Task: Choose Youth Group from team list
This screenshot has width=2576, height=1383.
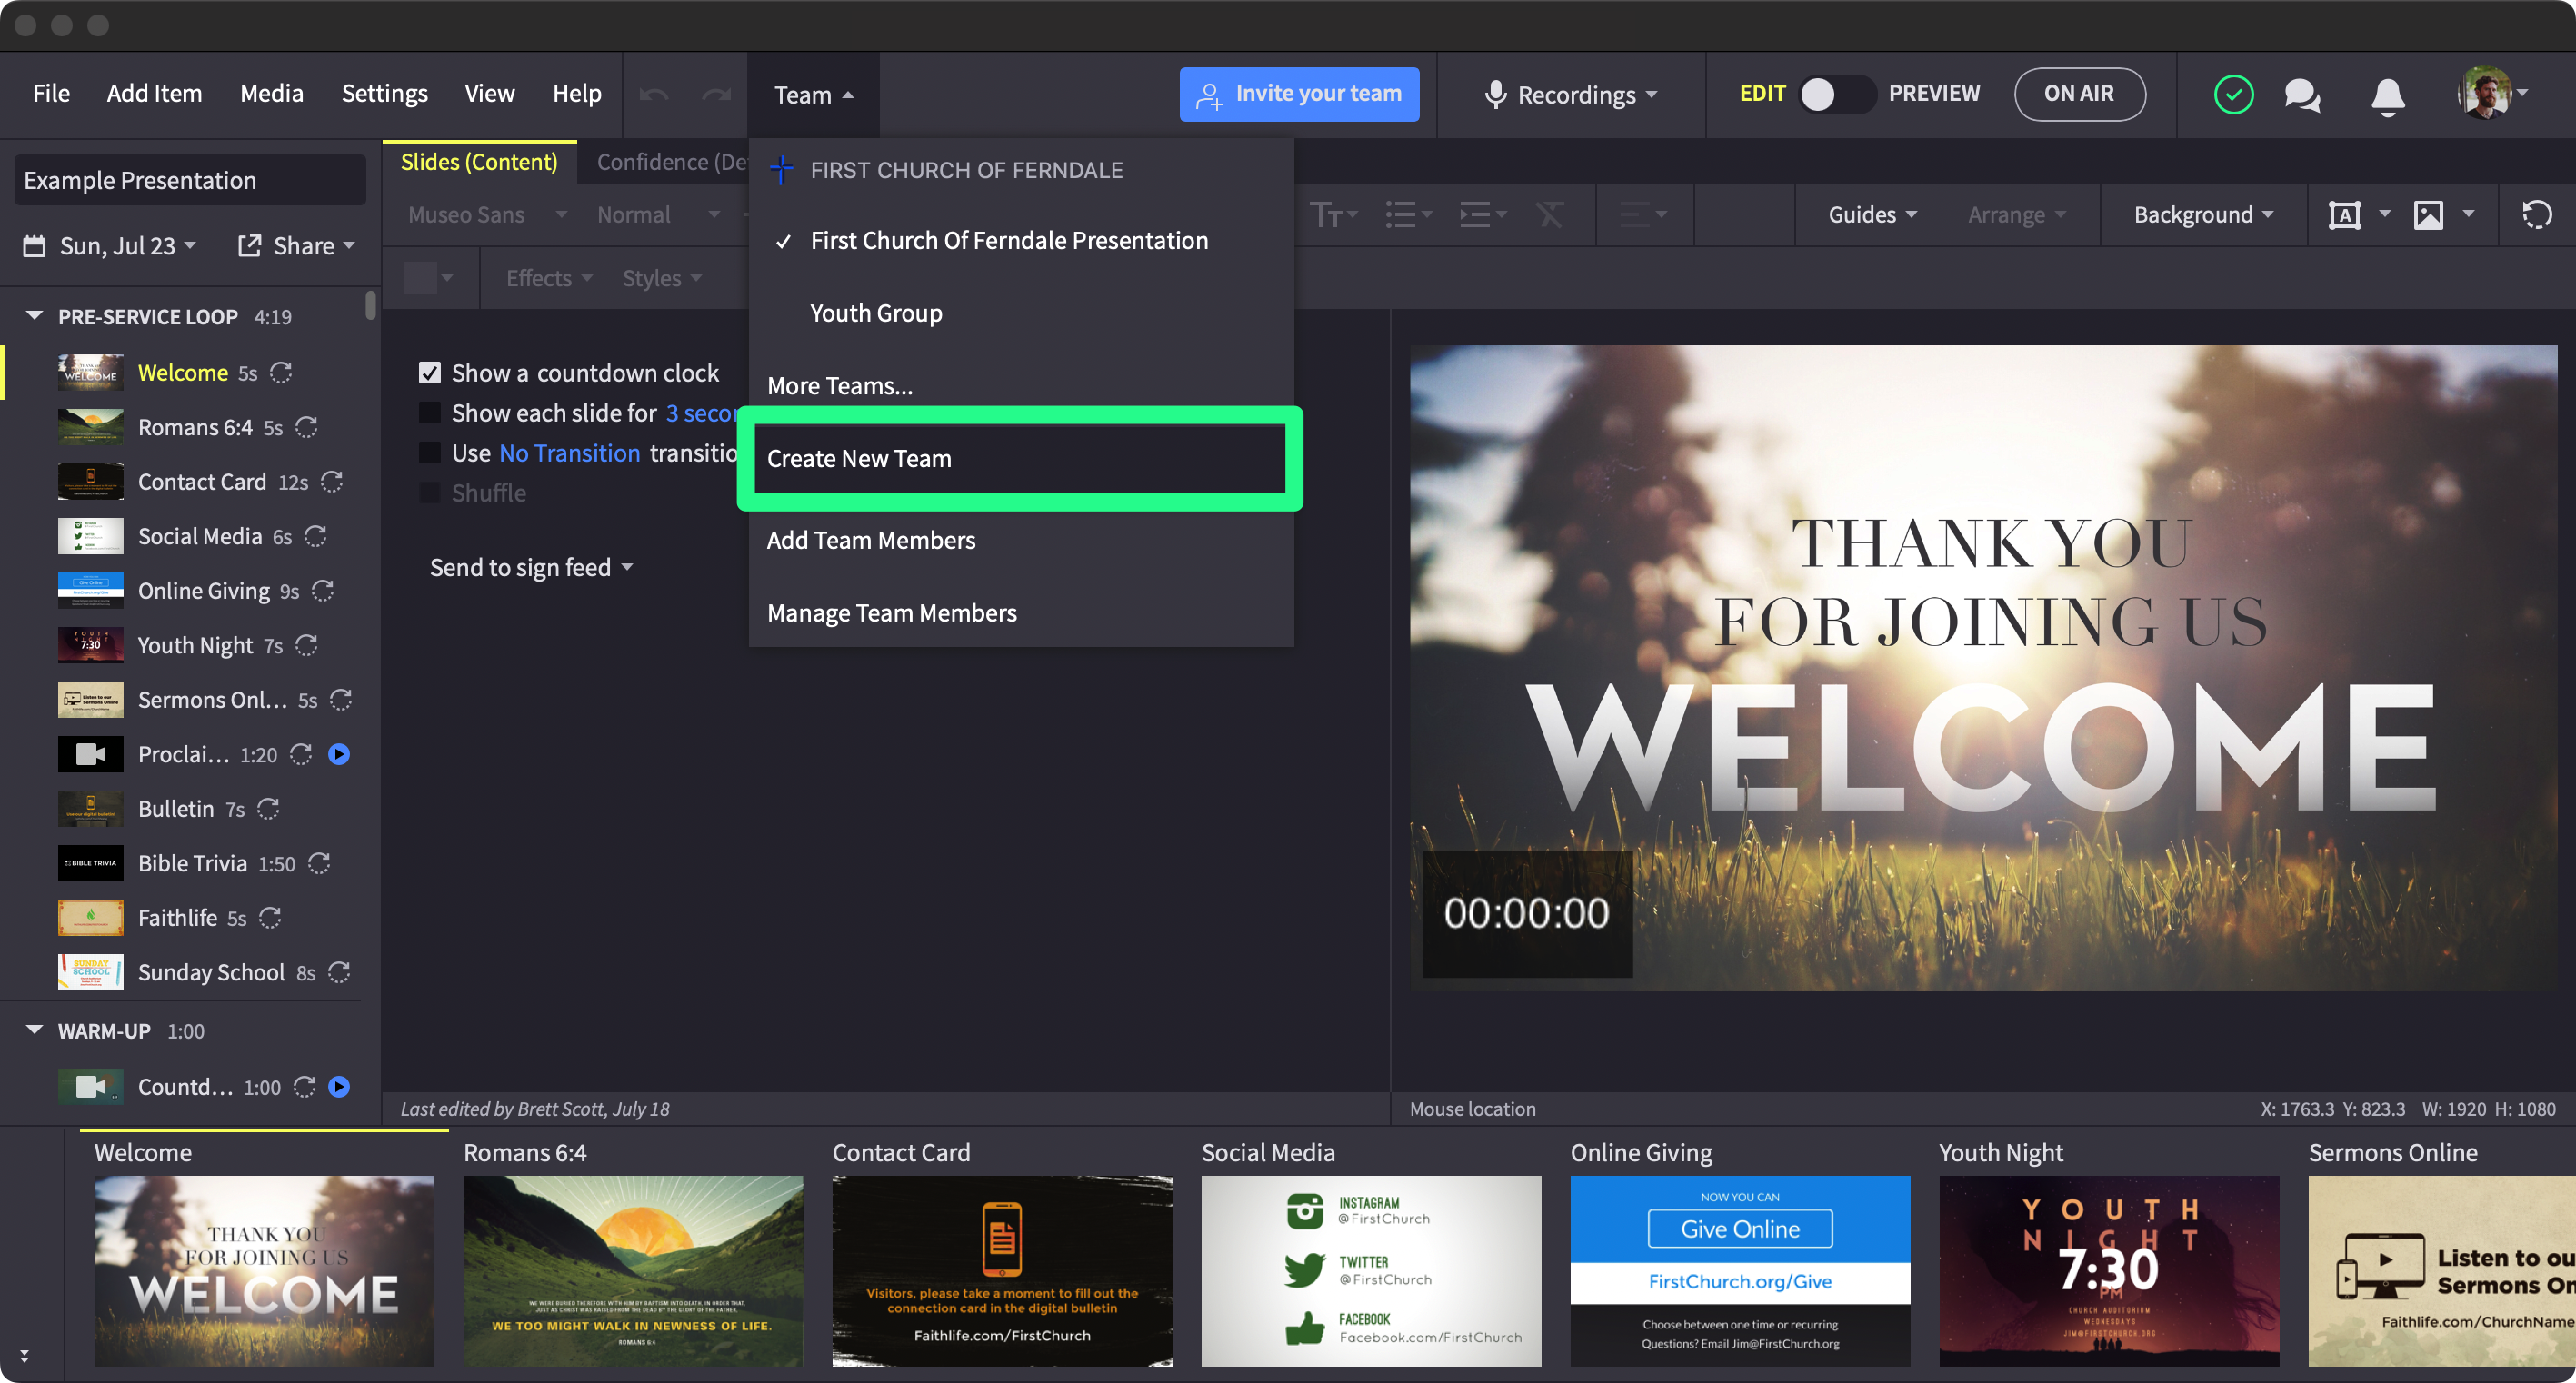Action: click(876, 313)
